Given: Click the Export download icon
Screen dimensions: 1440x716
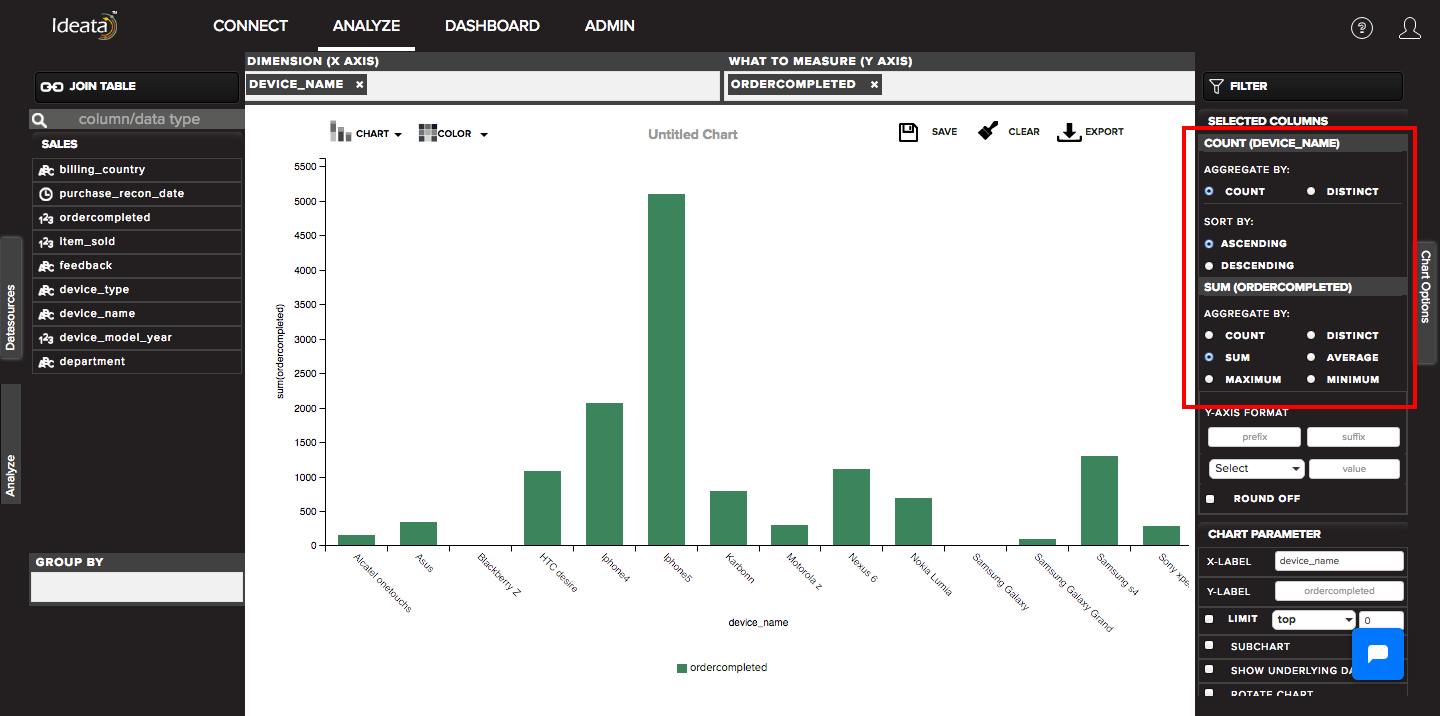Looking at the screenshot, I should [1070, 132].
